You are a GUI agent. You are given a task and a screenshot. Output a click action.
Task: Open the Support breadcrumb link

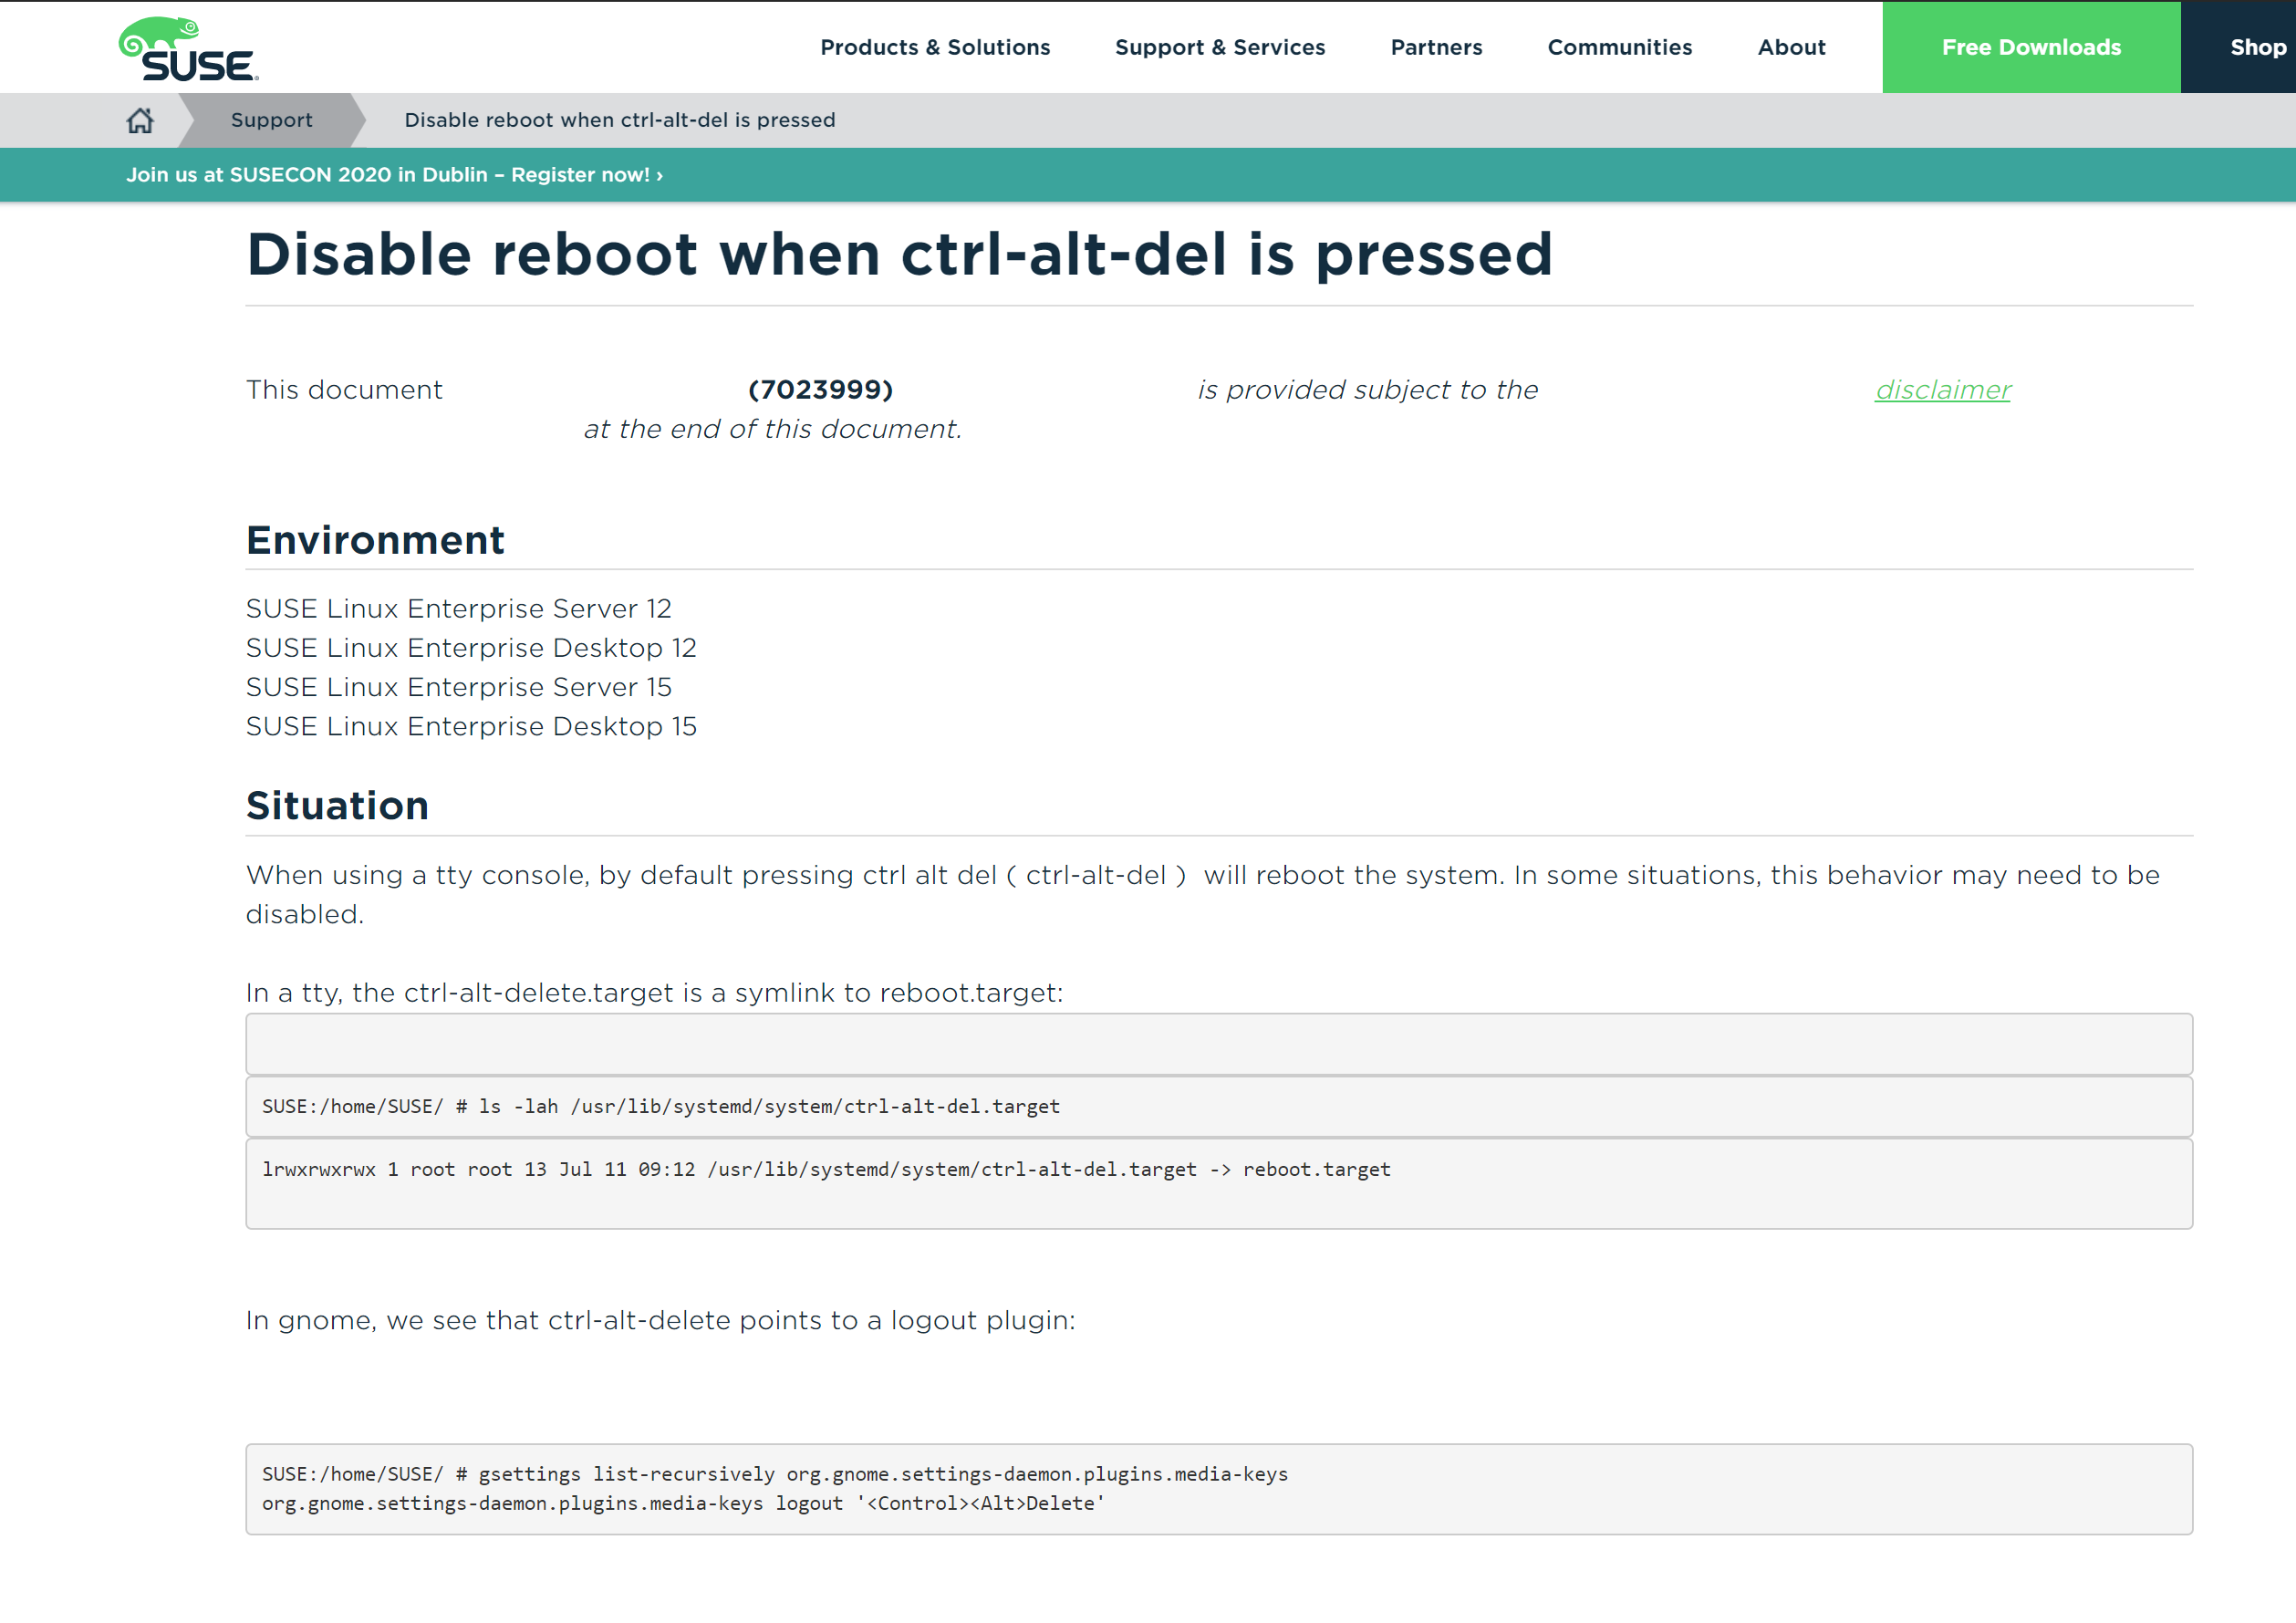point(271,120)
